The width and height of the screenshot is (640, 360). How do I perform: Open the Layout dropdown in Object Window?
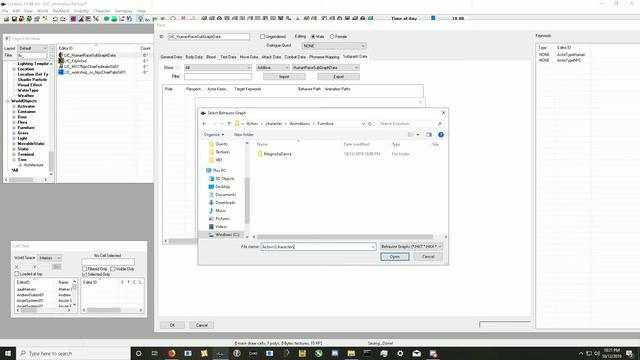click(33, 48)
